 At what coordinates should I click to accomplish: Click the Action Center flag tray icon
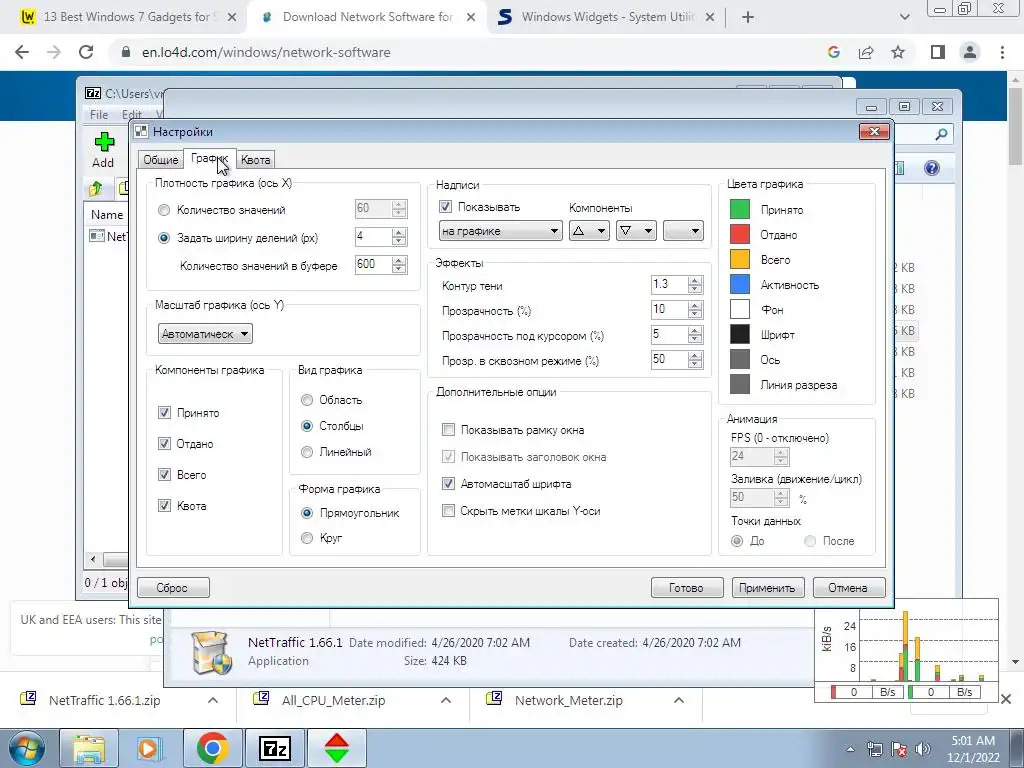pyautogui.click(x=899, y=748)
